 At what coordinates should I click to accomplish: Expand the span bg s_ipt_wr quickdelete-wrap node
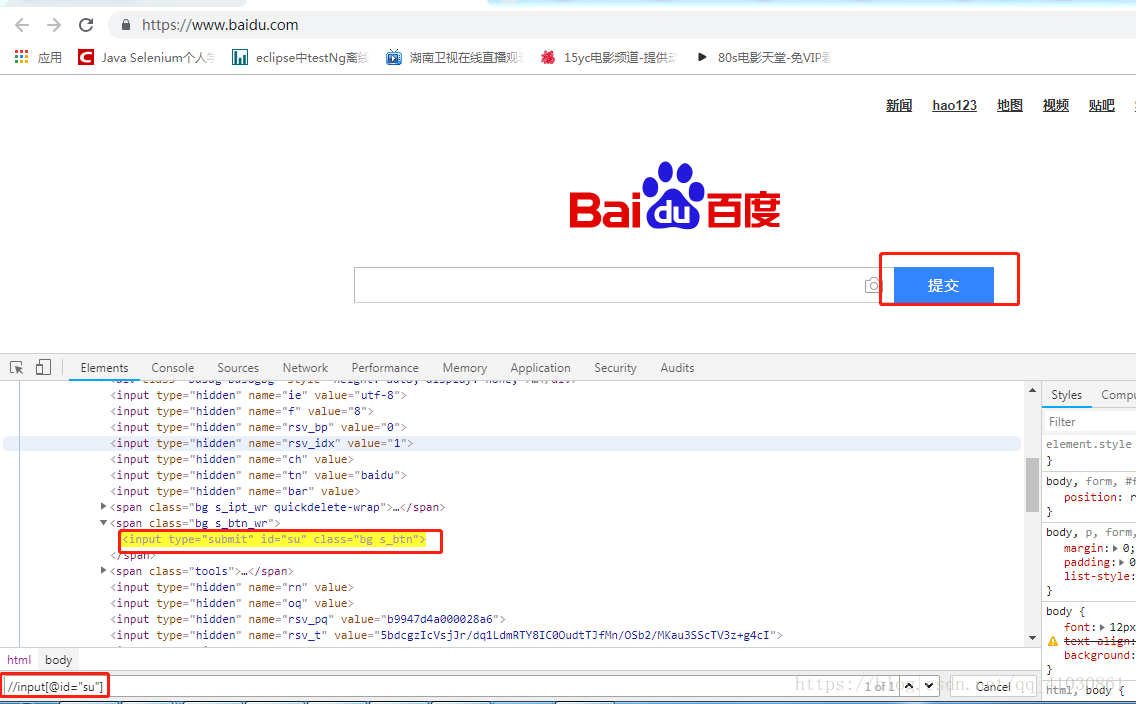point(104,506)
